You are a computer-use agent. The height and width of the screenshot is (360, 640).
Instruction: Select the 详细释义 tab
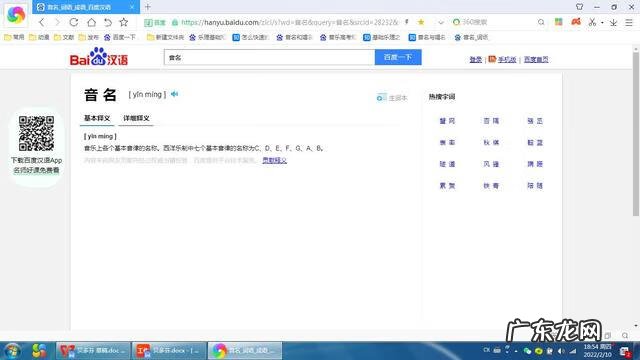pos(136,118)
